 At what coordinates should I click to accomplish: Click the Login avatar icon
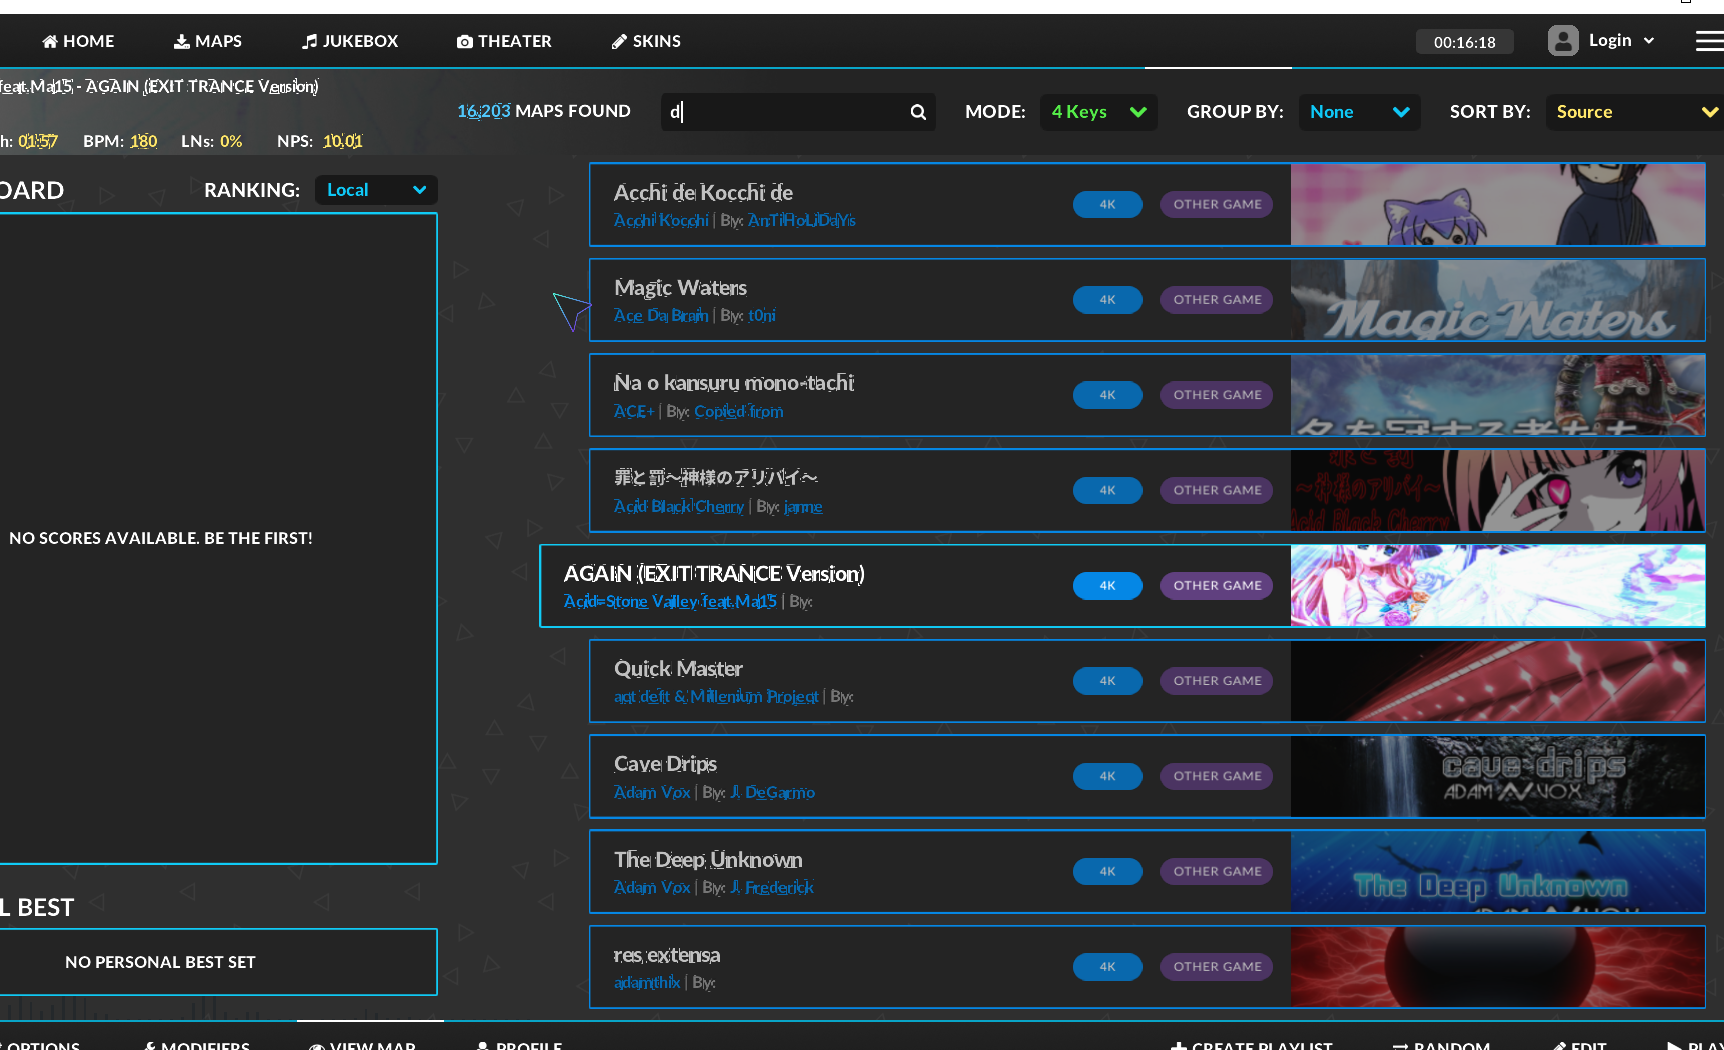click(1562, 40)
